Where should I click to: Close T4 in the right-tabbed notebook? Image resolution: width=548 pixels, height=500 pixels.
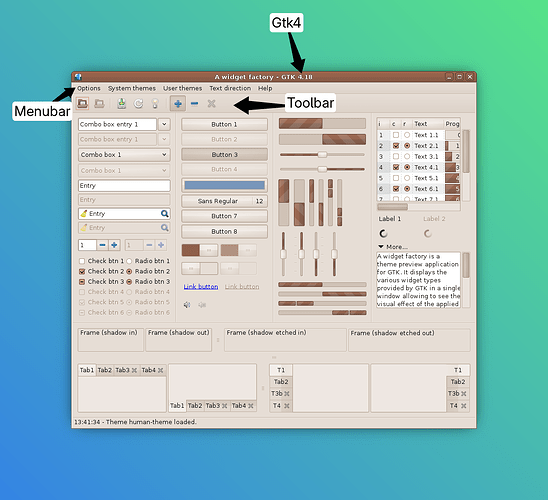[463, 406]
